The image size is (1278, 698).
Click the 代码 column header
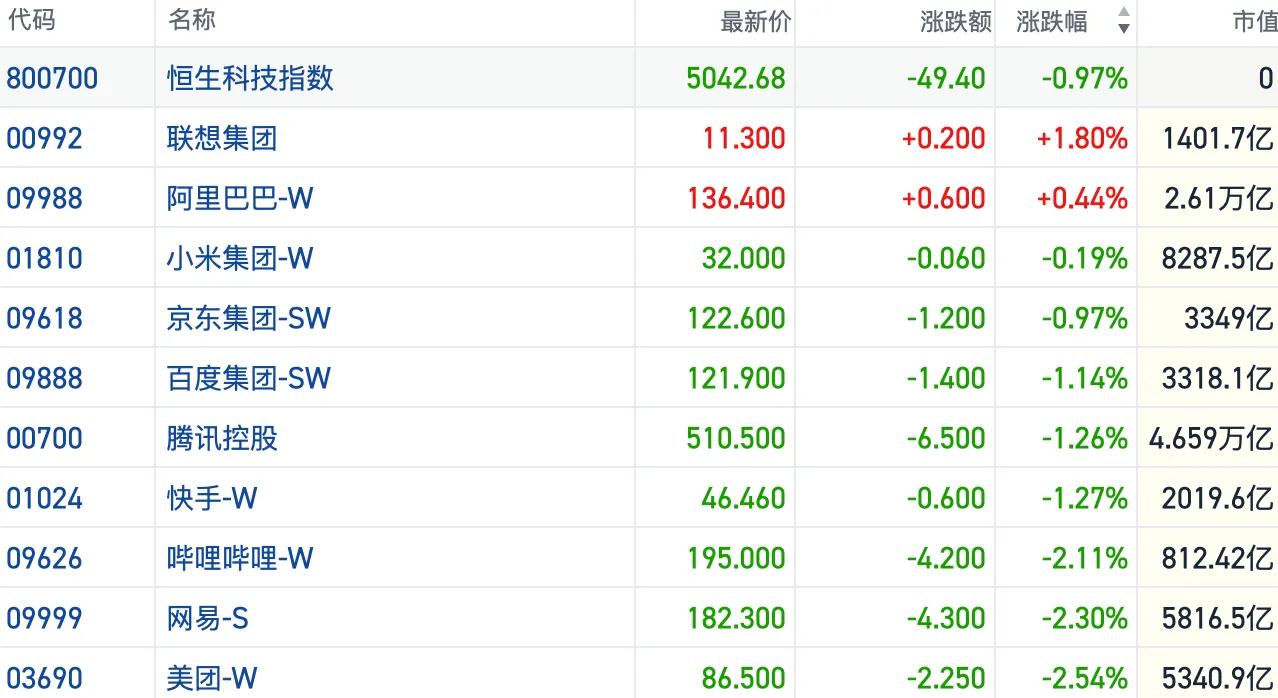(31, 20)
